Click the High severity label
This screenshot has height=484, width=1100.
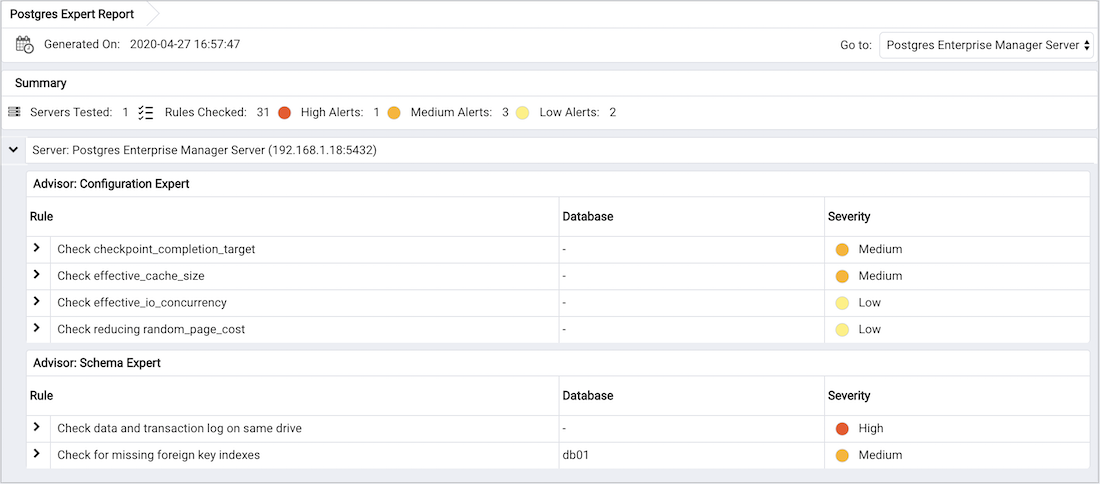pos(871,429)
